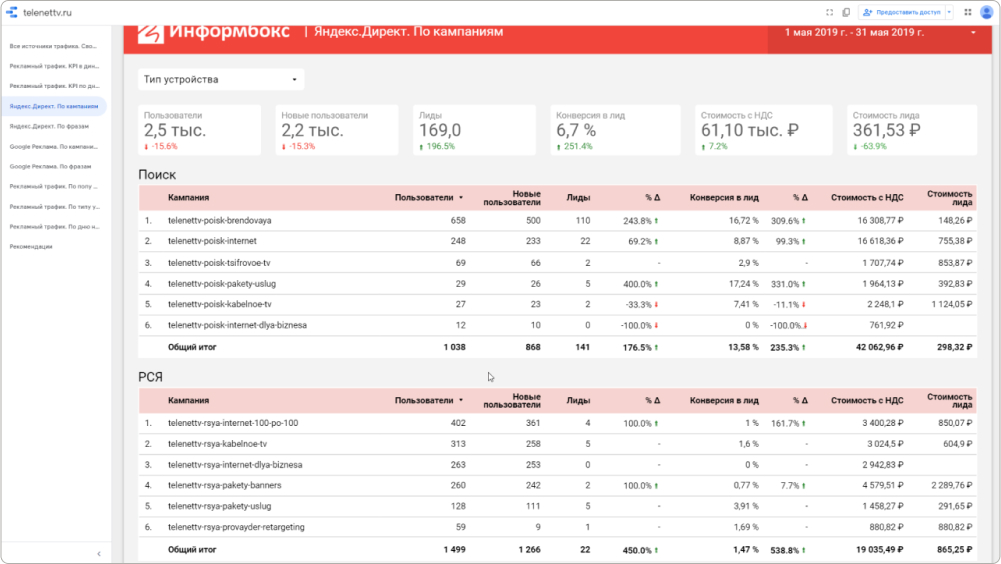Select row telenettv-poisk-kabelnoe-tv

coord(557,304)
